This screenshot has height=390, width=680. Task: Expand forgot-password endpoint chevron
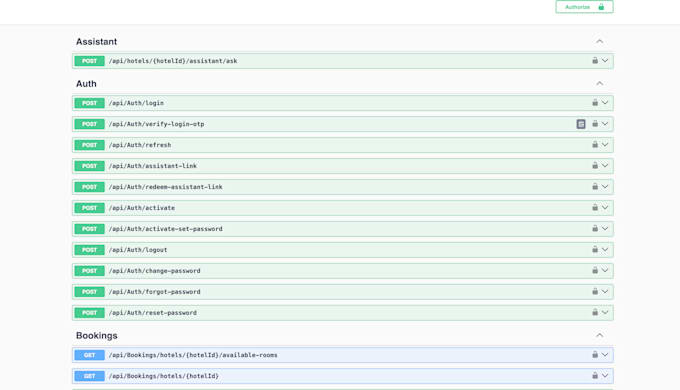pos(605,291)
